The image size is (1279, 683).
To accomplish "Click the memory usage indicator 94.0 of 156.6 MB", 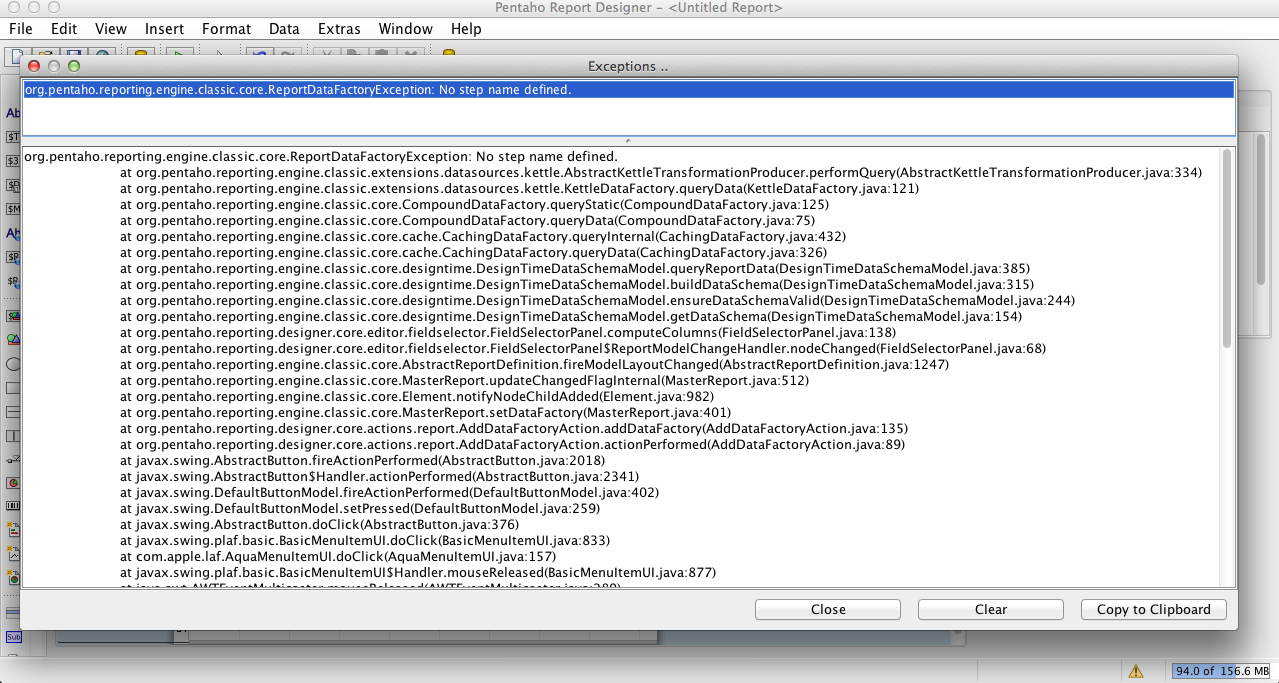I will (x=1222, y=671).
